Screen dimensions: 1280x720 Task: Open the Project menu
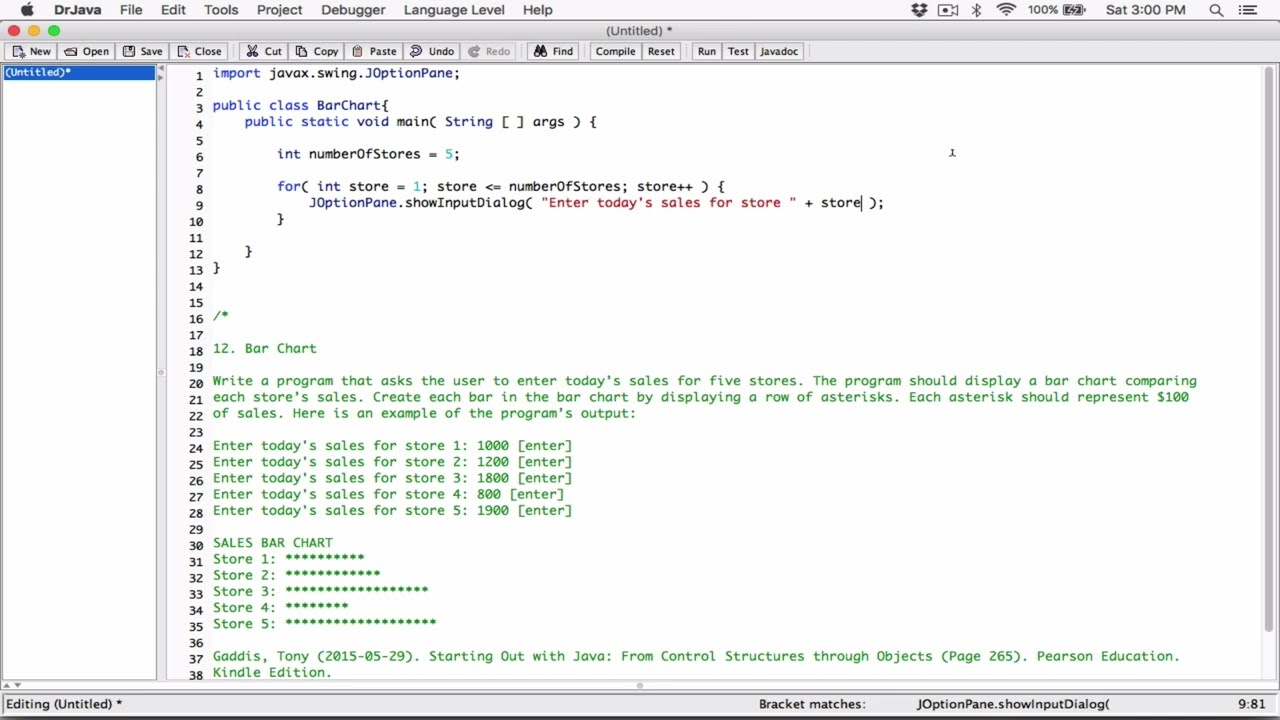[279, 10]
